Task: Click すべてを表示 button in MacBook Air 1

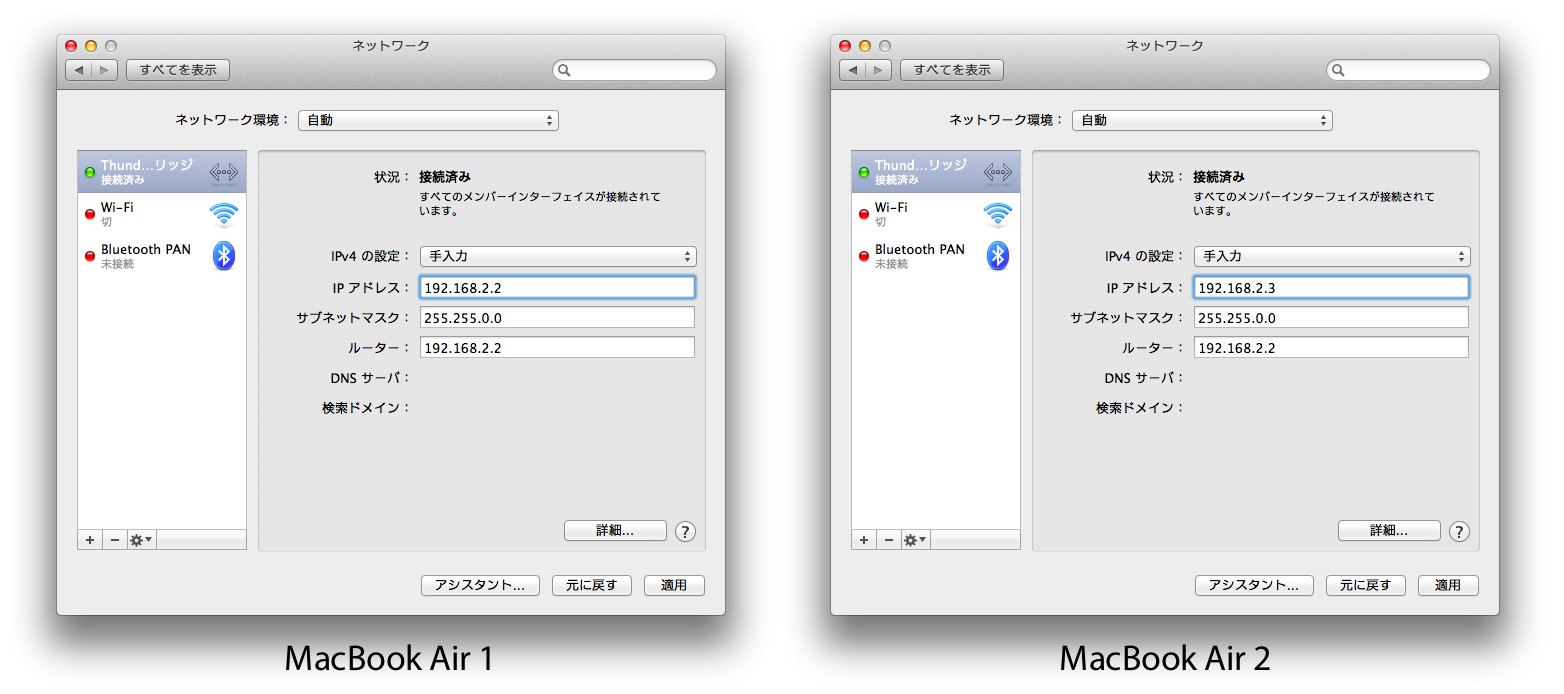Action: 178,70
